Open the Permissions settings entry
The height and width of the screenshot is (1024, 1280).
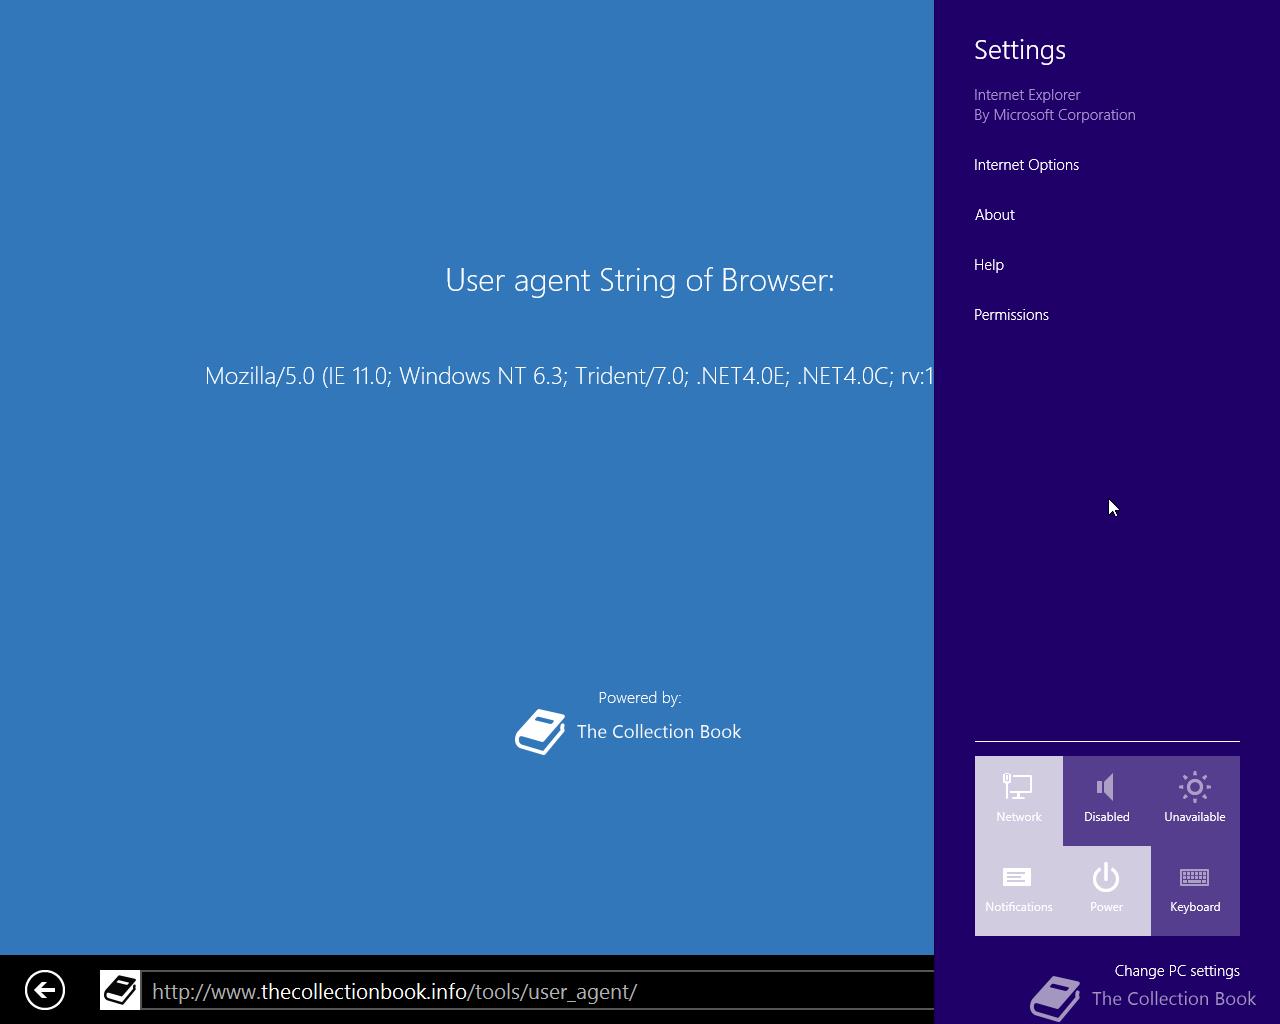click(1011, 315)
